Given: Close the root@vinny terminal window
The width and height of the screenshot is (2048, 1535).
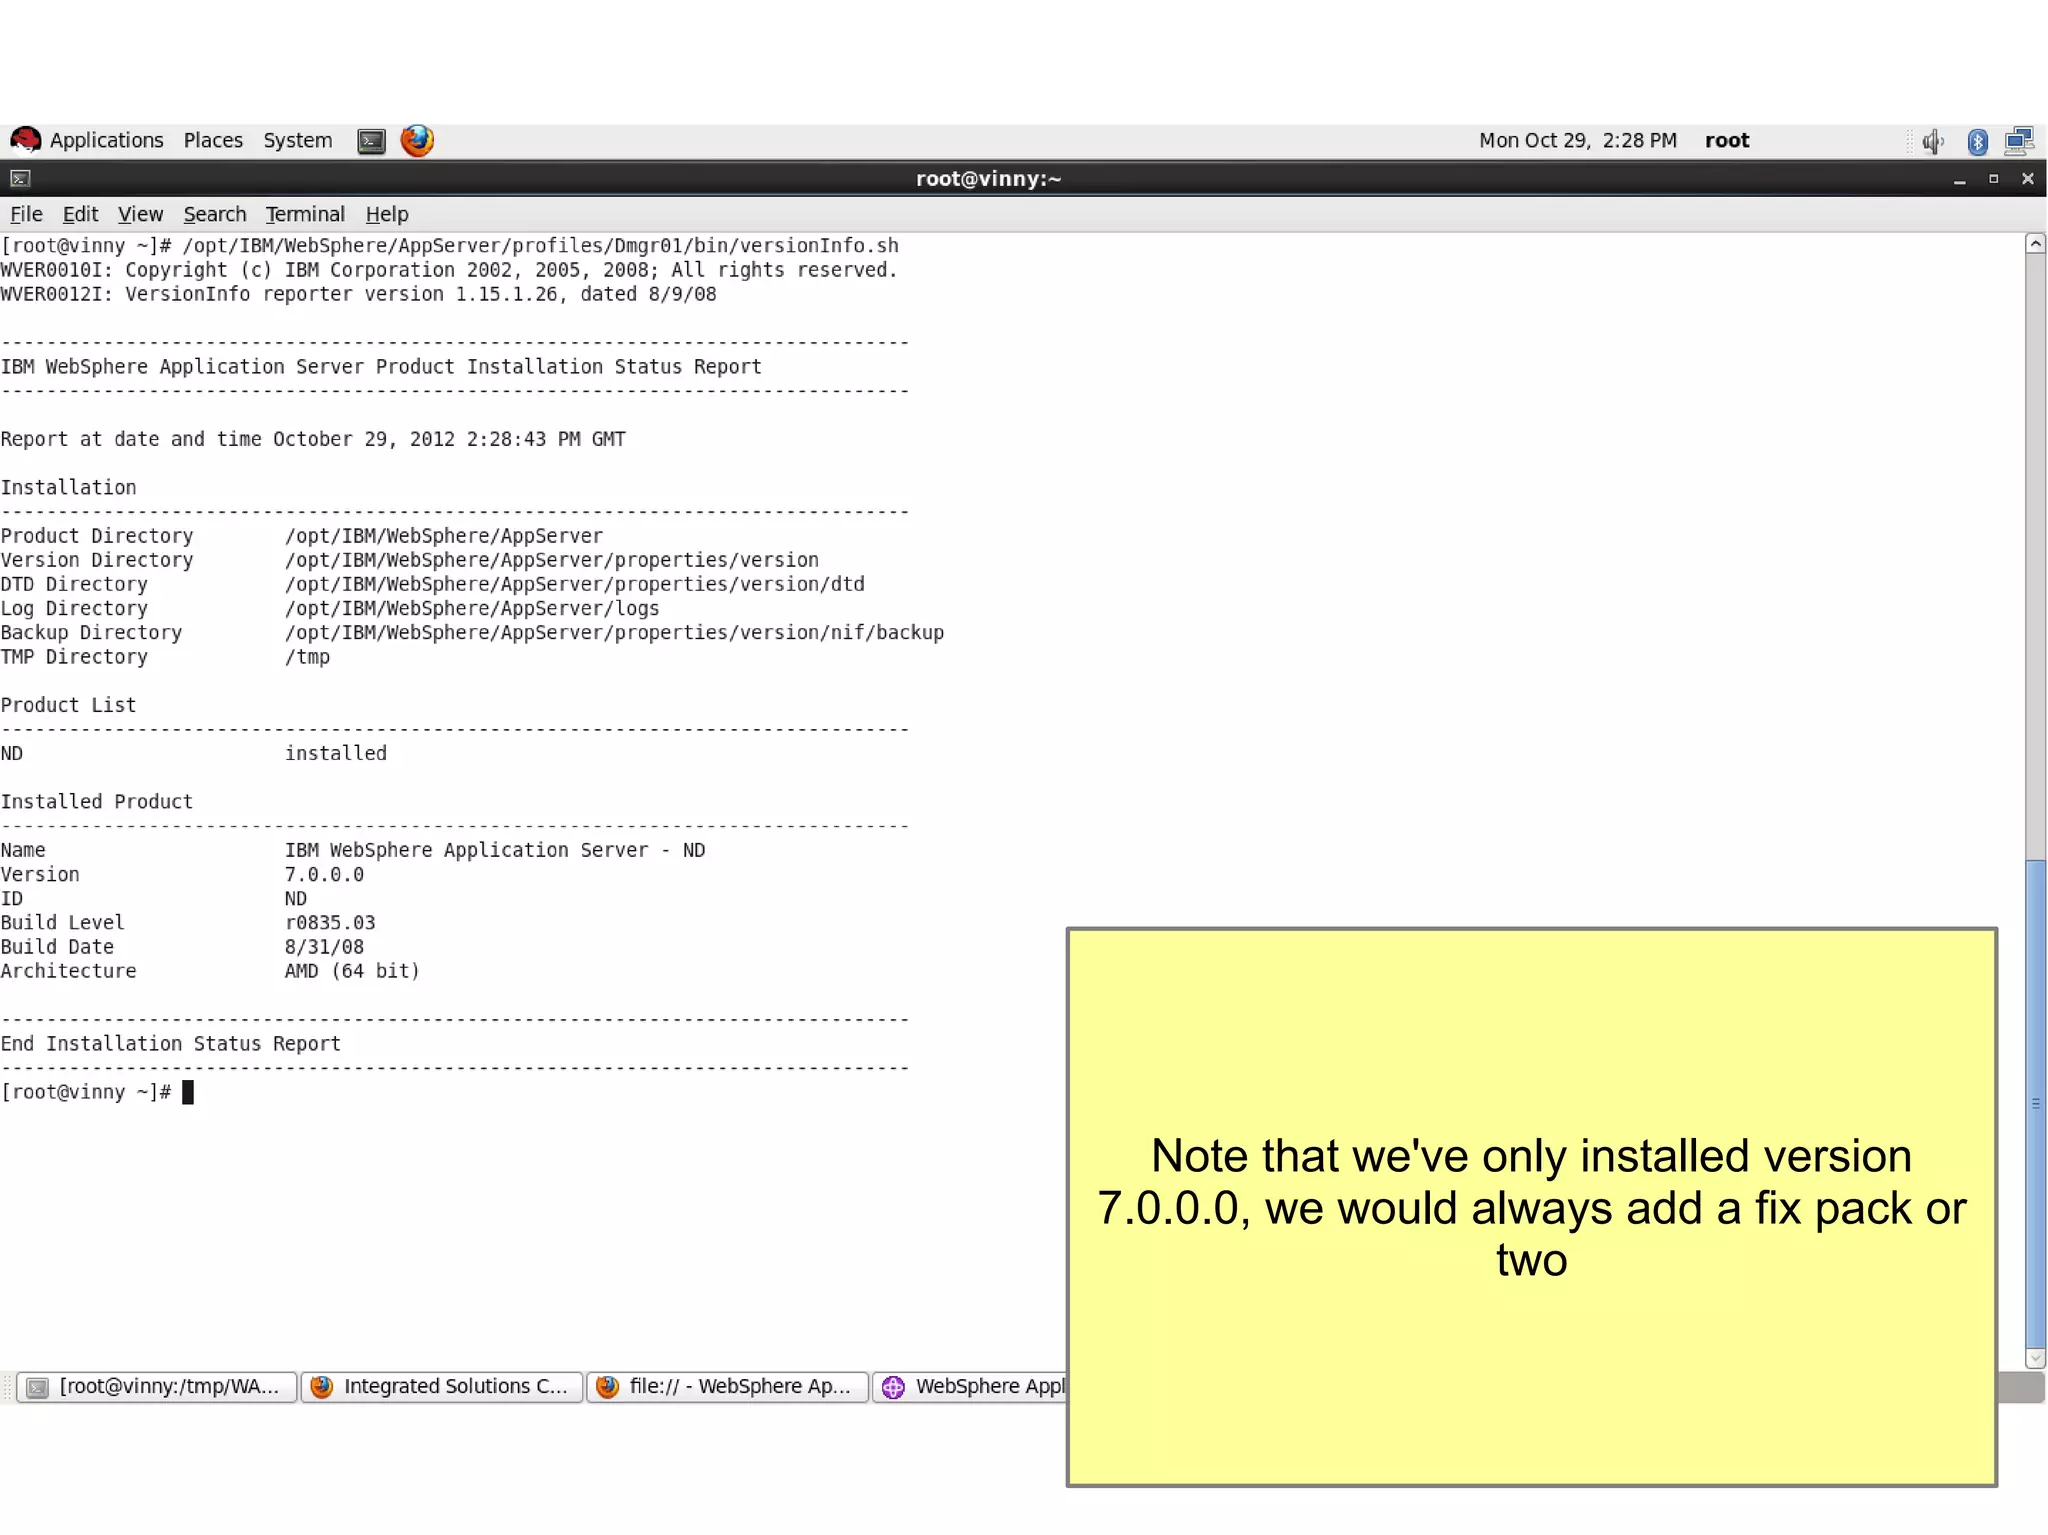Looking at the screenshot, I should pos(2028,179).
